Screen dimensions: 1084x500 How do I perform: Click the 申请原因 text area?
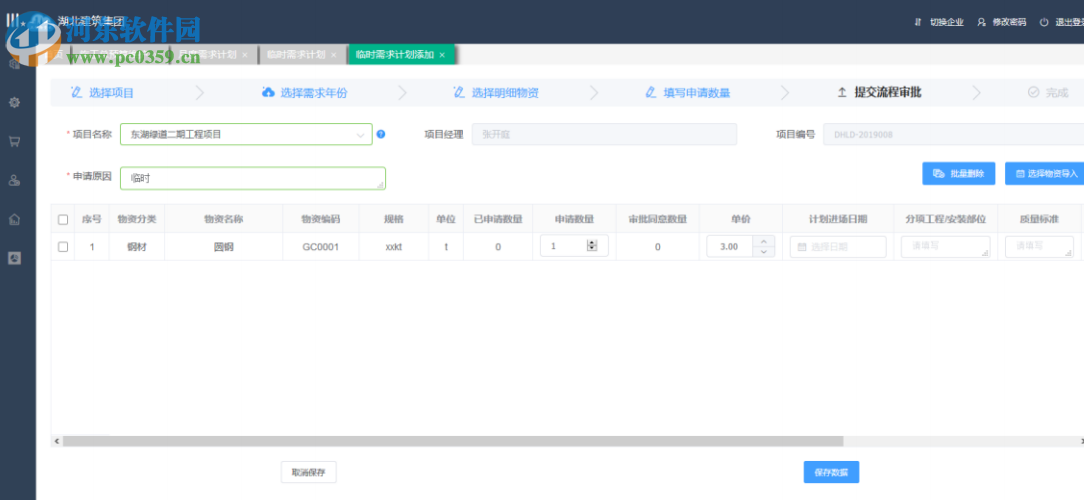(253, 178)
